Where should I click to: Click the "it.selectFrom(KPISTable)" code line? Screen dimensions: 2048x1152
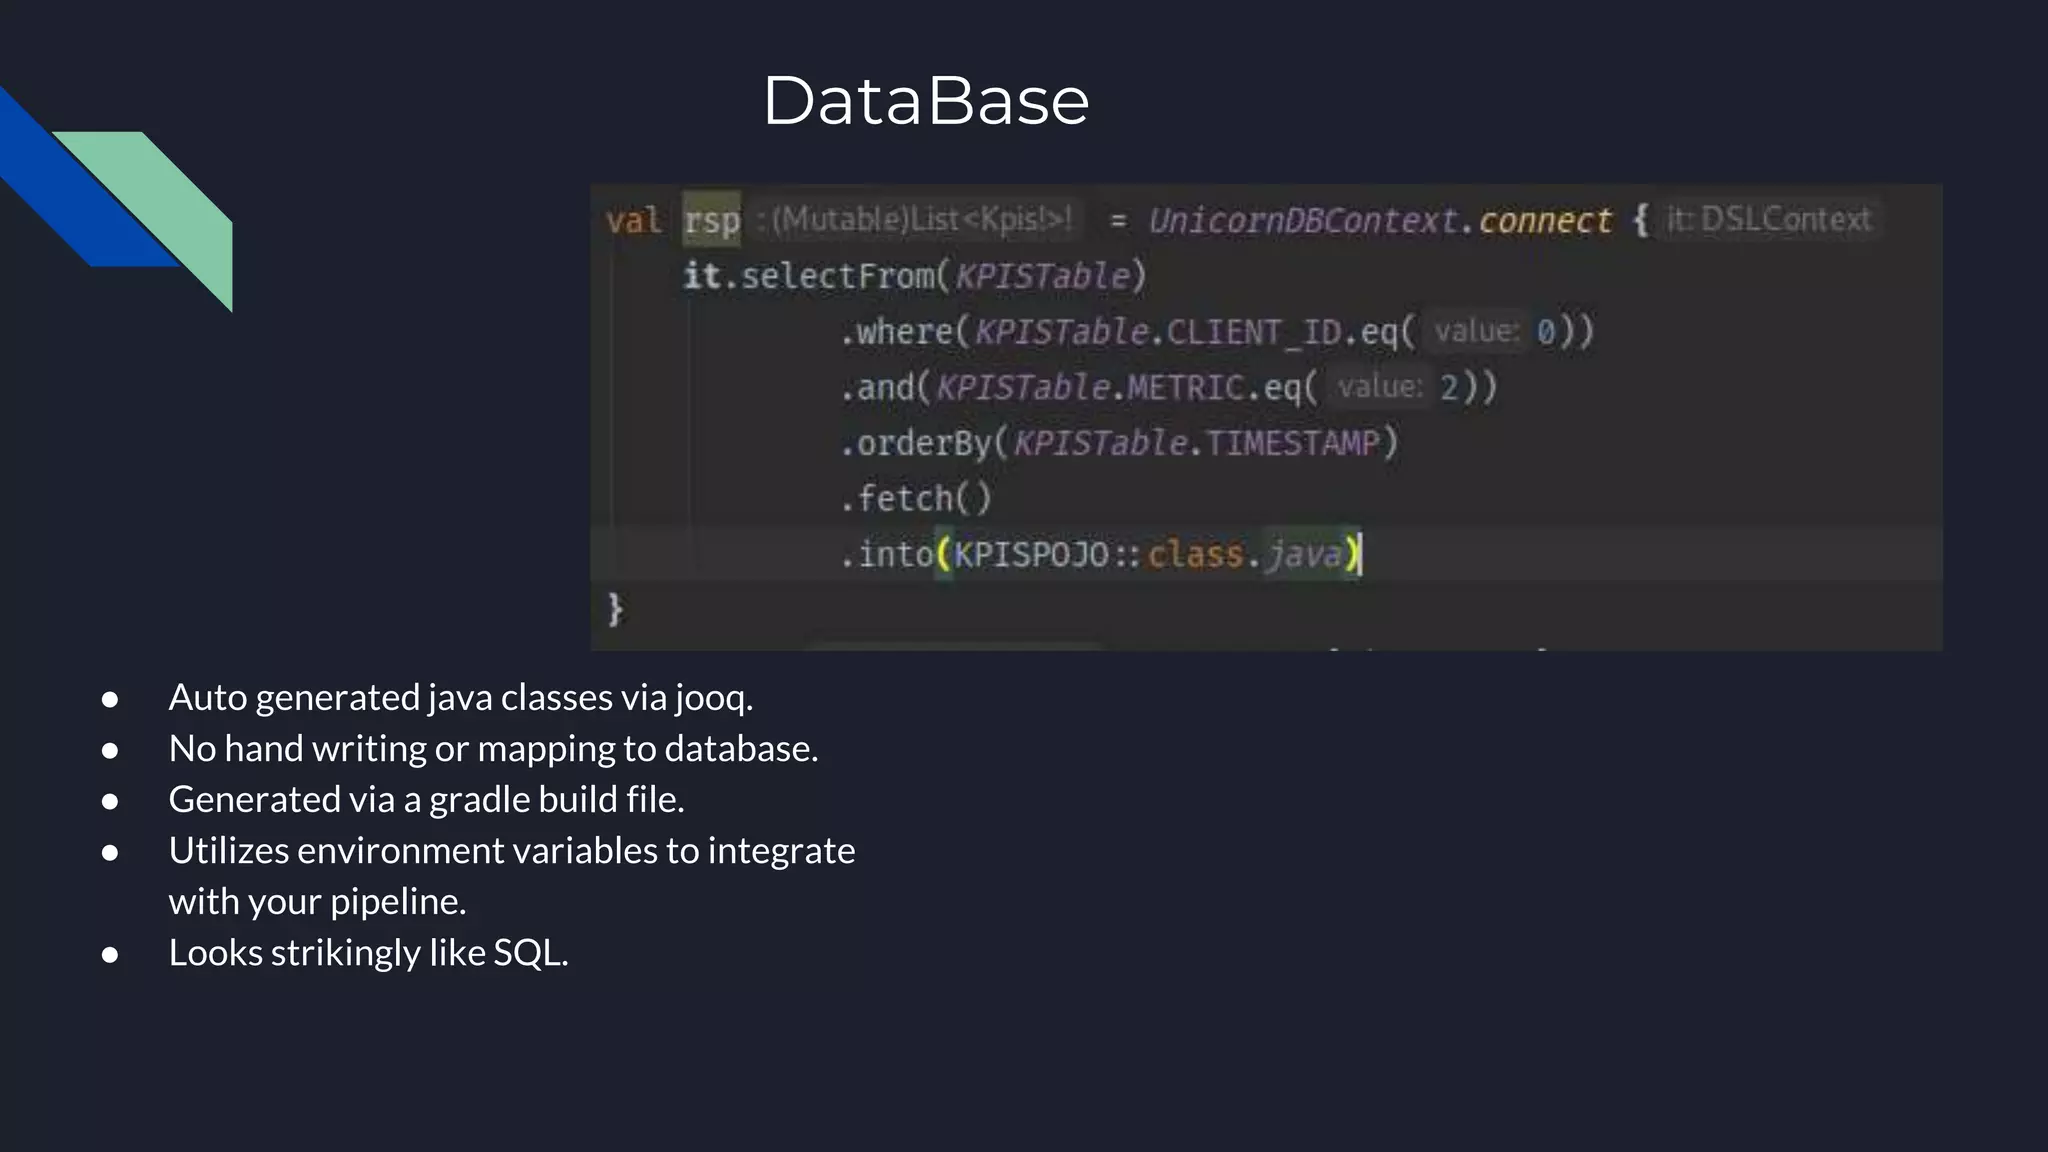pos(914,276)
